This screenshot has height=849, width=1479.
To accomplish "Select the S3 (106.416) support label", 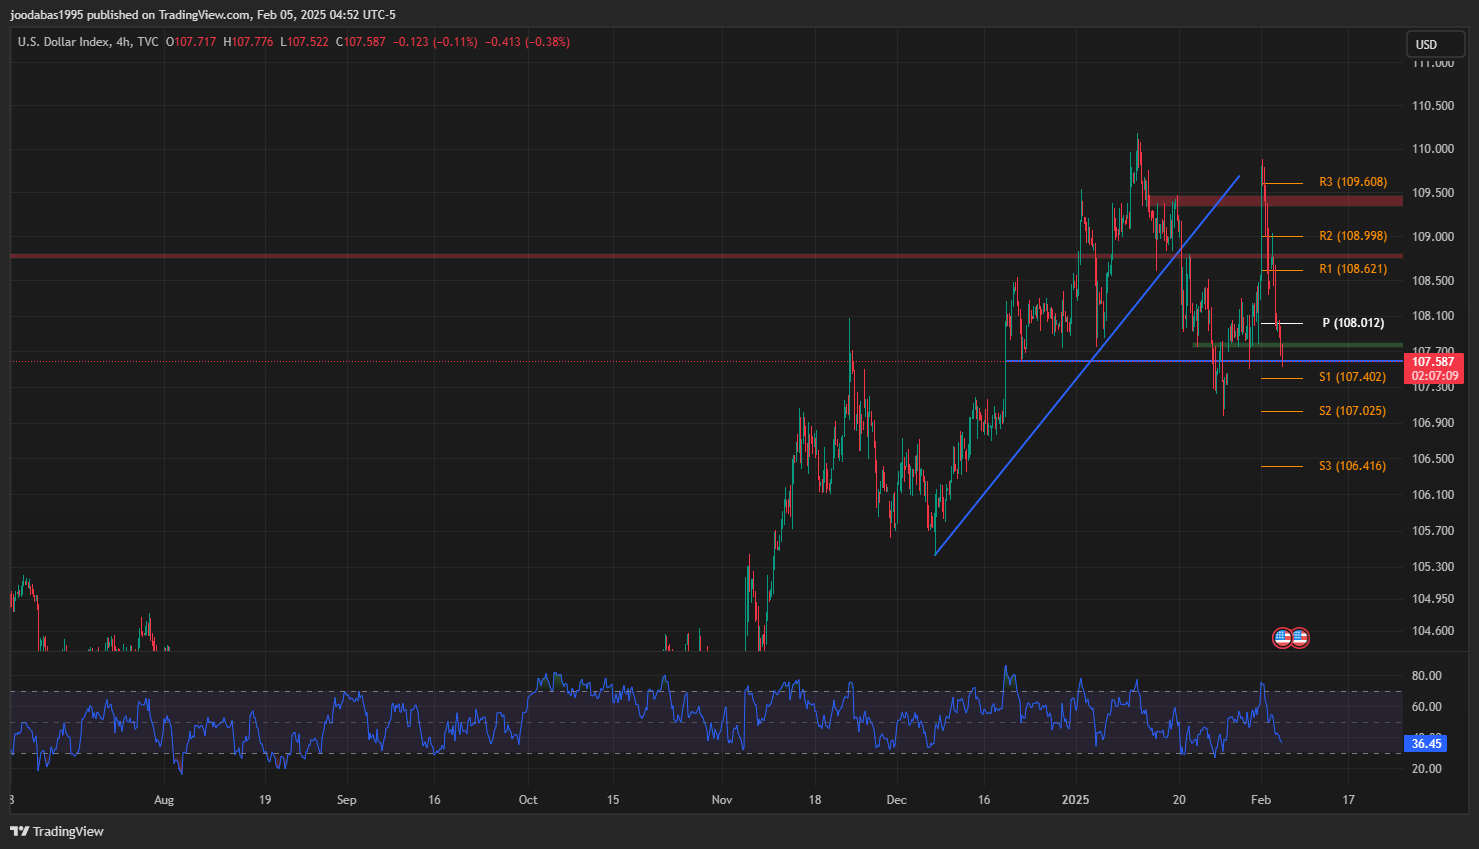I will [1352, 466].
